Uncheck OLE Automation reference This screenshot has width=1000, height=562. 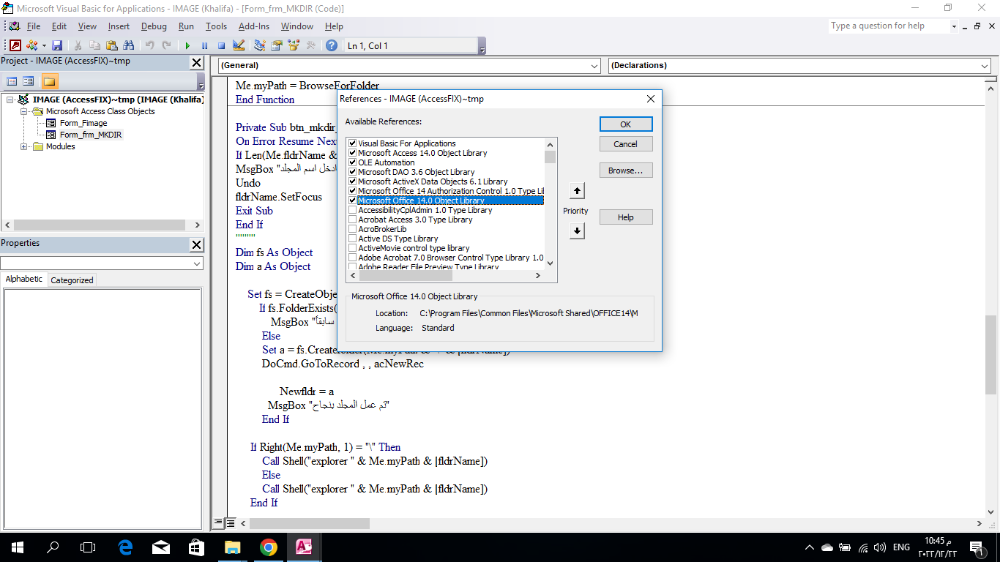click(352, 163)
